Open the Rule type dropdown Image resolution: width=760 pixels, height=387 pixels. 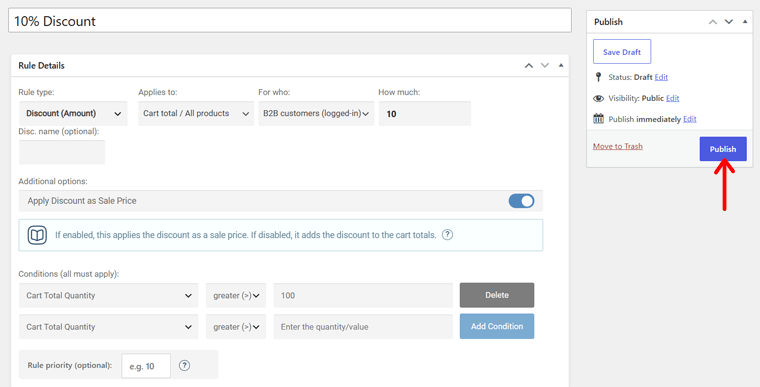point(73,113)
